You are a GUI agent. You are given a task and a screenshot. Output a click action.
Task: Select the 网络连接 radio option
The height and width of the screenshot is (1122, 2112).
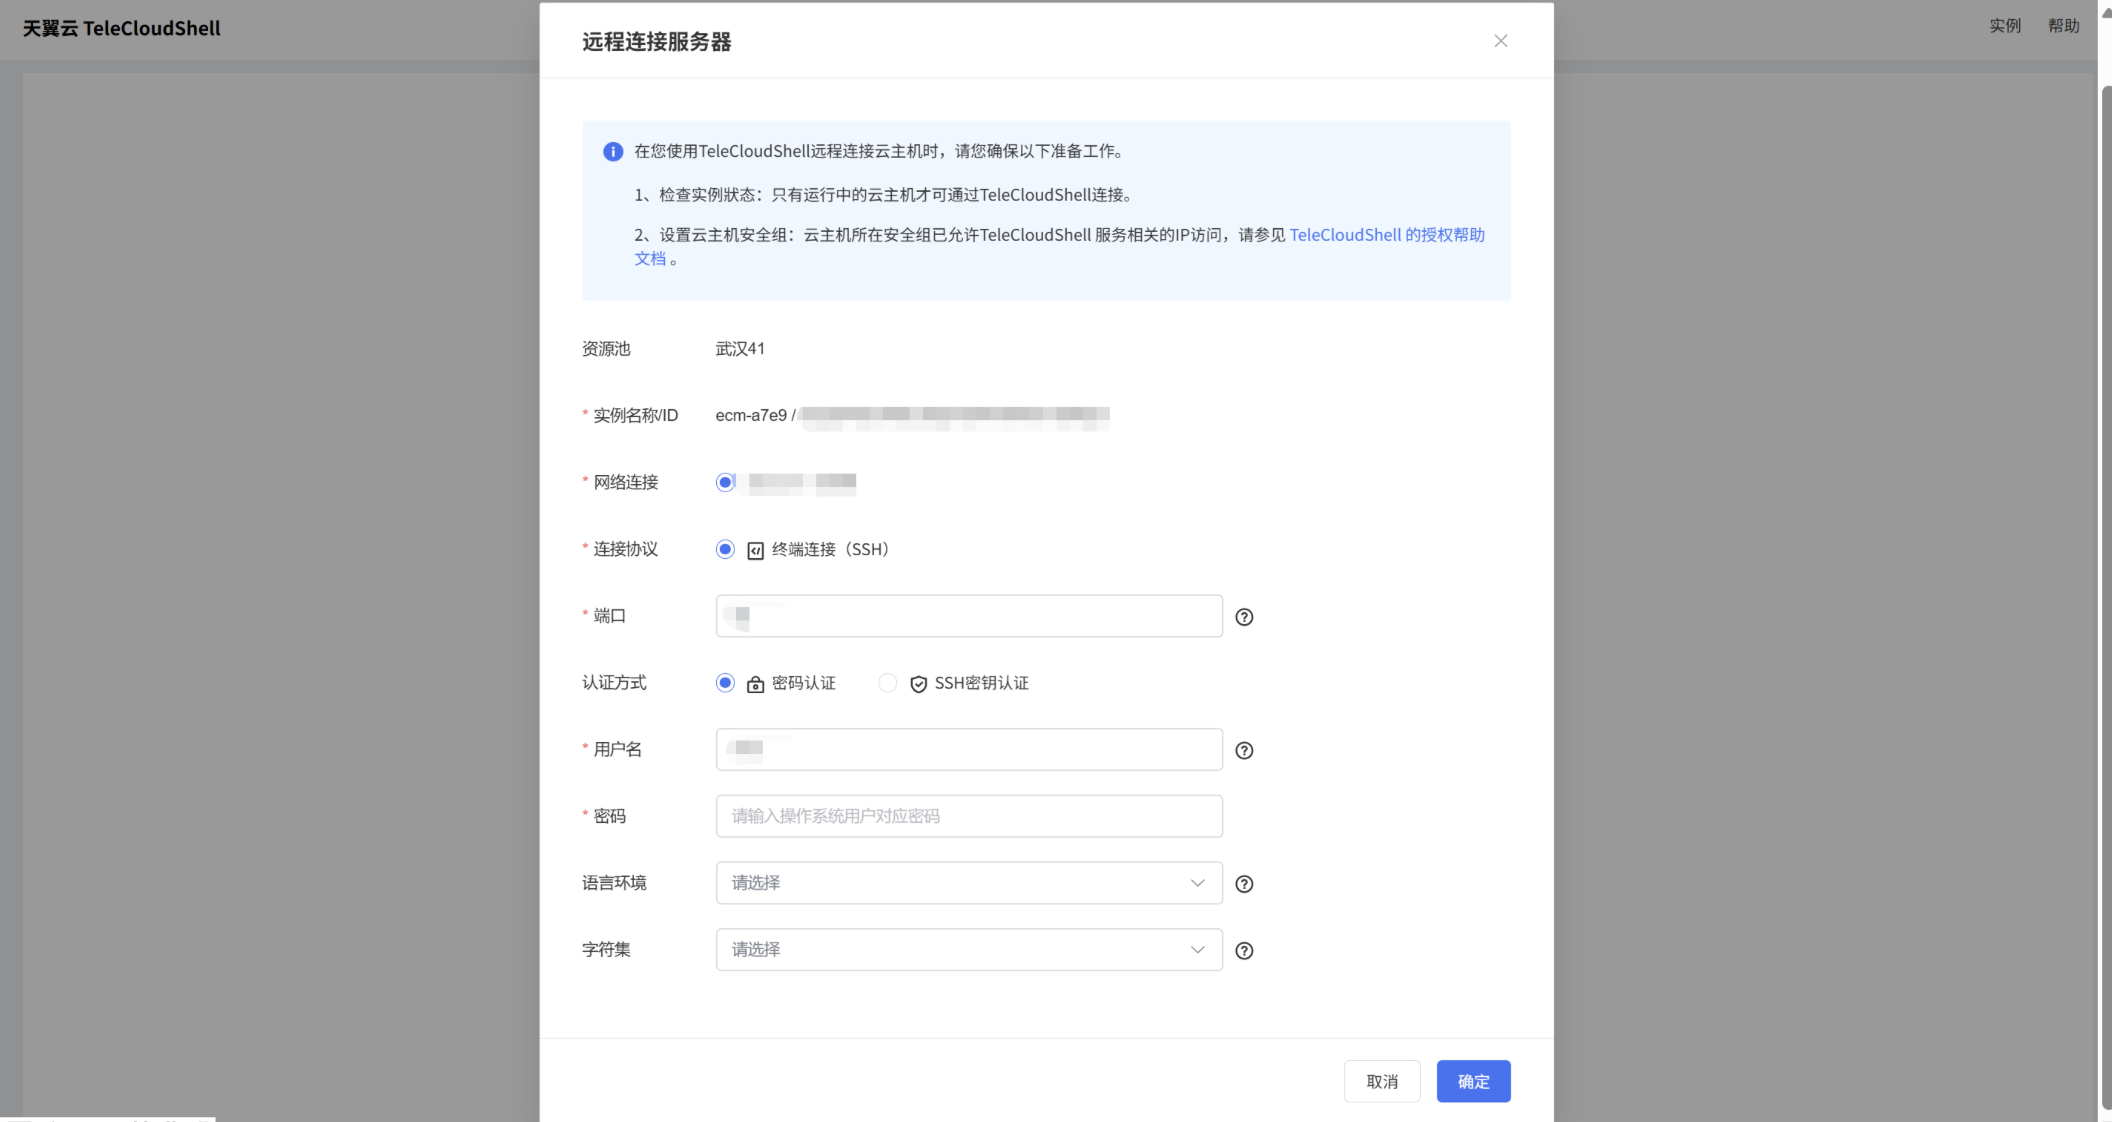(x=725, y=482)
